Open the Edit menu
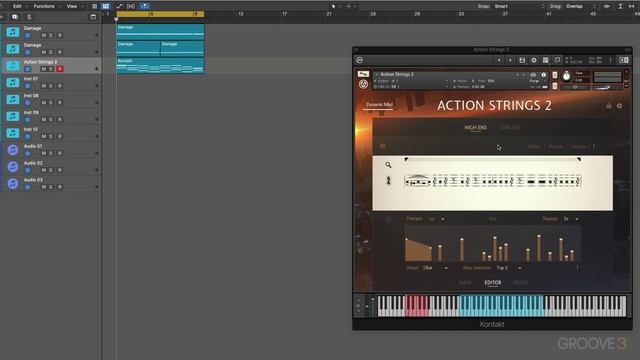 click(x=17, y=6)
